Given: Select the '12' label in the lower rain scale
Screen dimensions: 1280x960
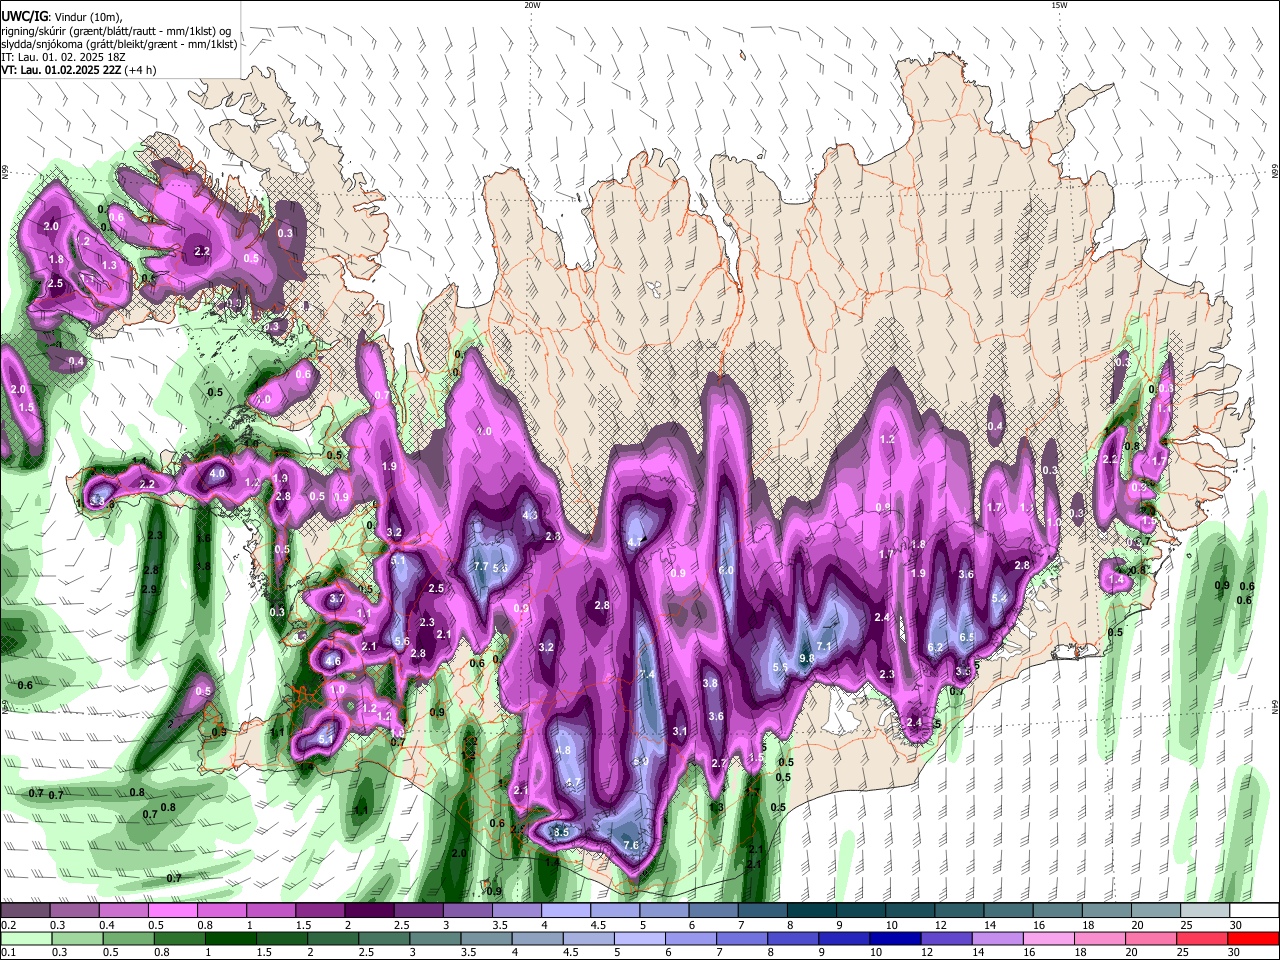Looking at the screenshot, I should 927,952.
